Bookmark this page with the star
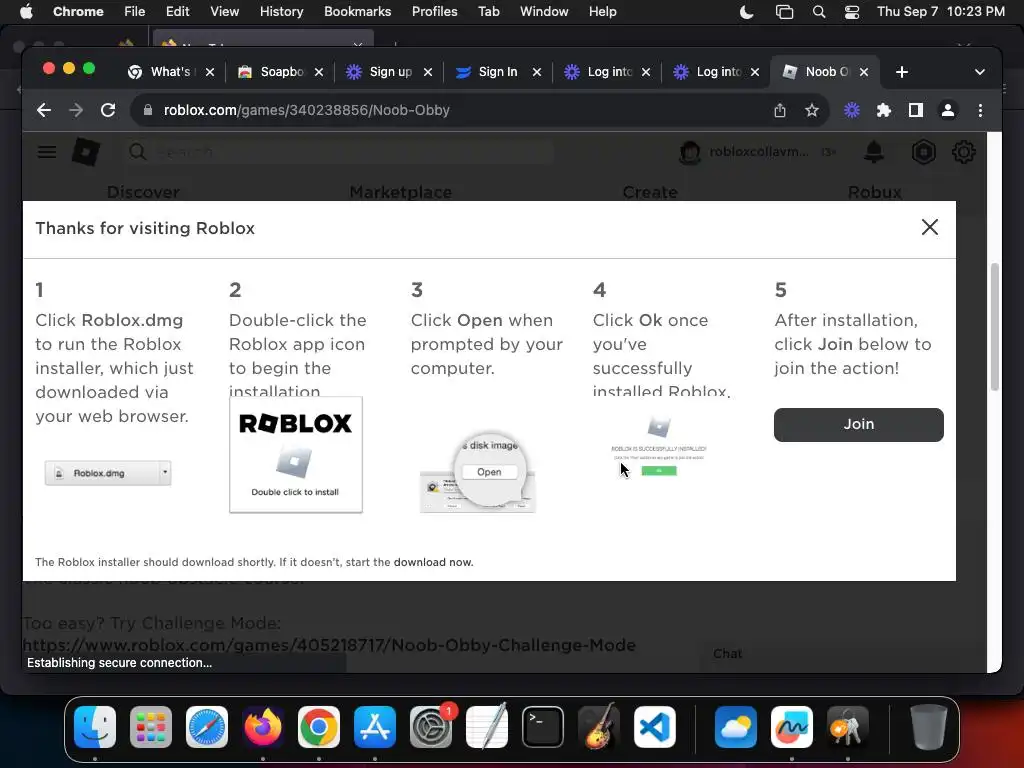 (812, 110)
